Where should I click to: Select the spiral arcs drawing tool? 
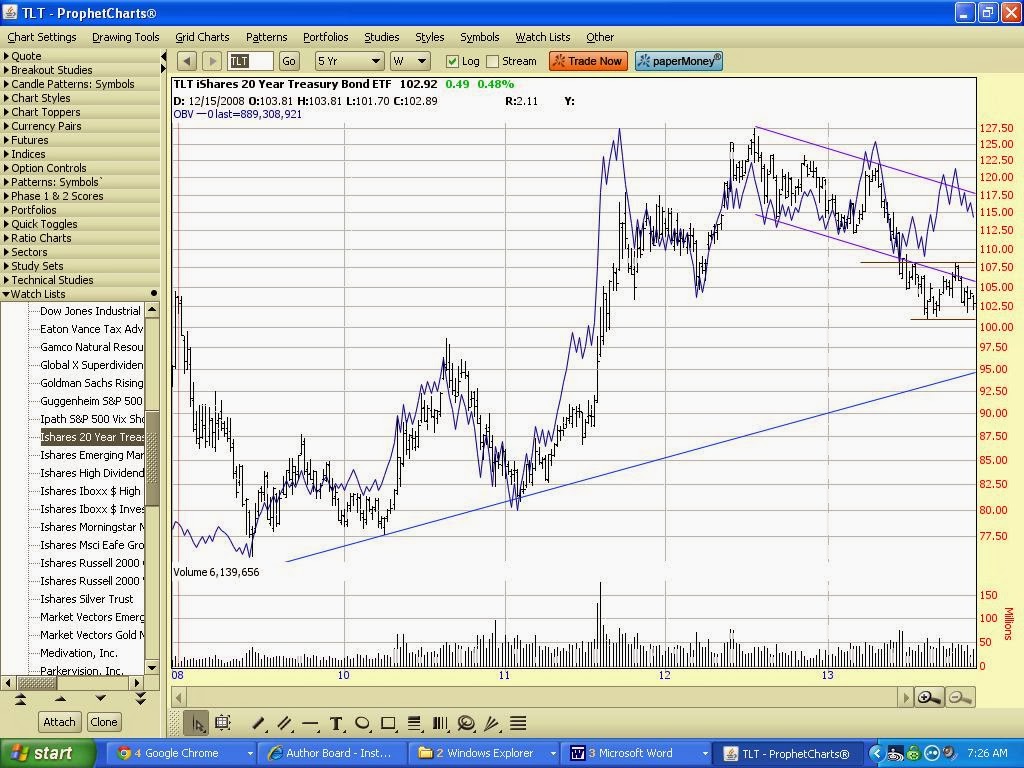coord(466,723)
